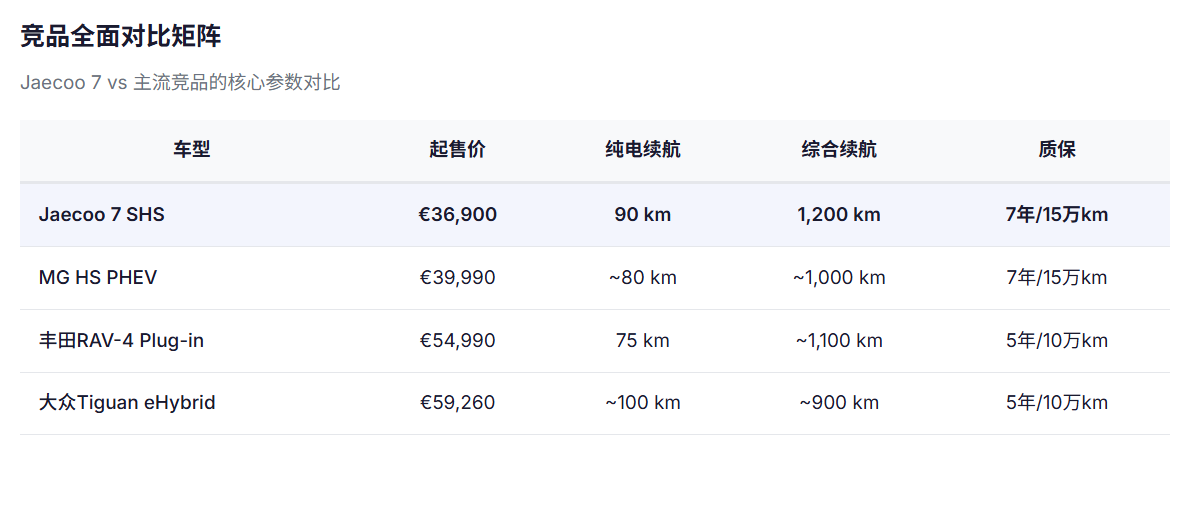Screen dimensions: 1195x512
Task: Click the €36,900 price cell
Action: tap(457, 214)
